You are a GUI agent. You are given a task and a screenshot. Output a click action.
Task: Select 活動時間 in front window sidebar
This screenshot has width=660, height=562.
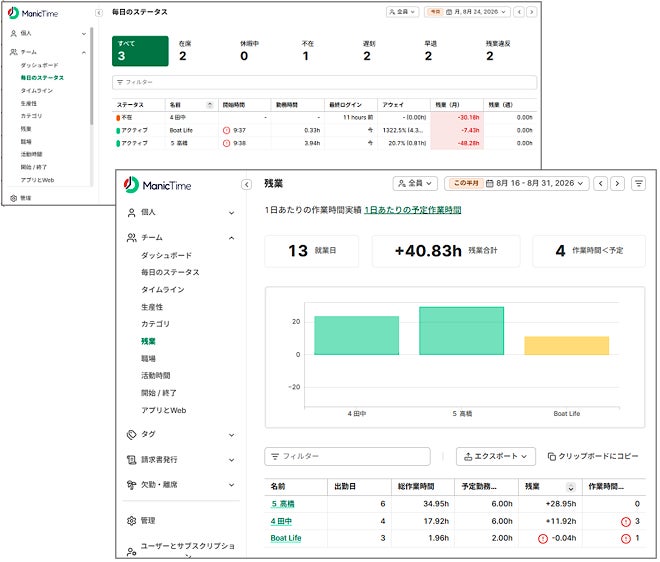coord(155,376)
